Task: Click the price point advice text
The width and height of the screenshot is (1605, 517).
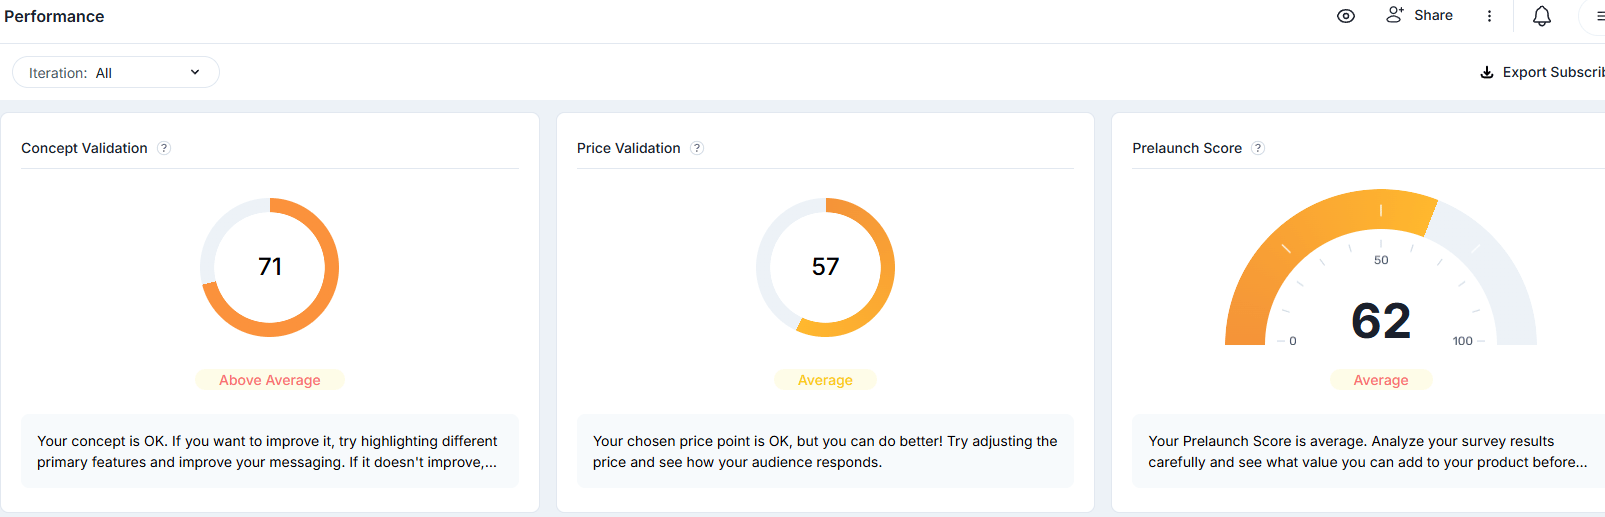Action: click(824, 451)
